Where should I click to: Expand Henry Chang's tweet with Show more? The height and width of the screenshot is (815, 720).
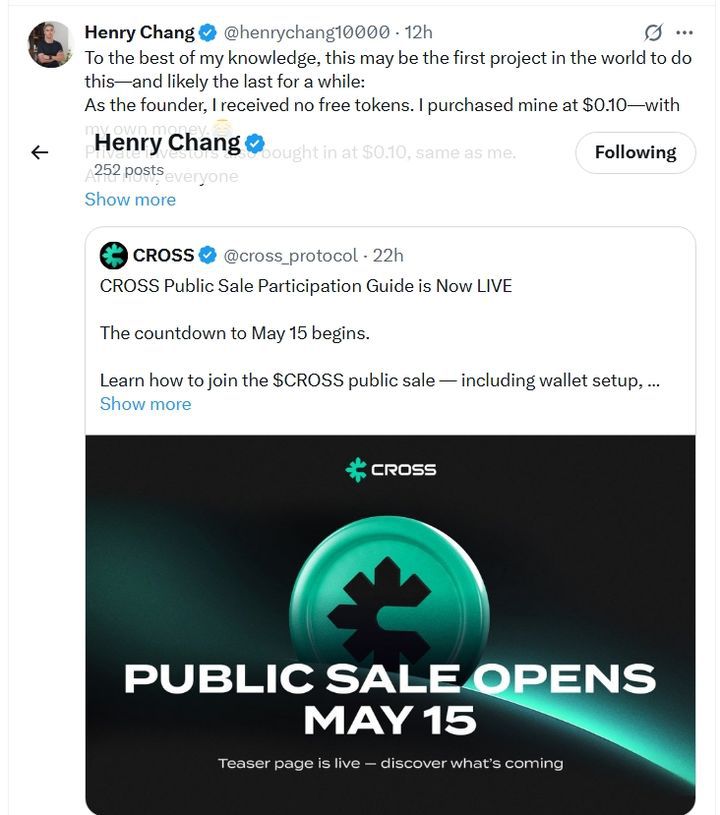pos(130,199)
